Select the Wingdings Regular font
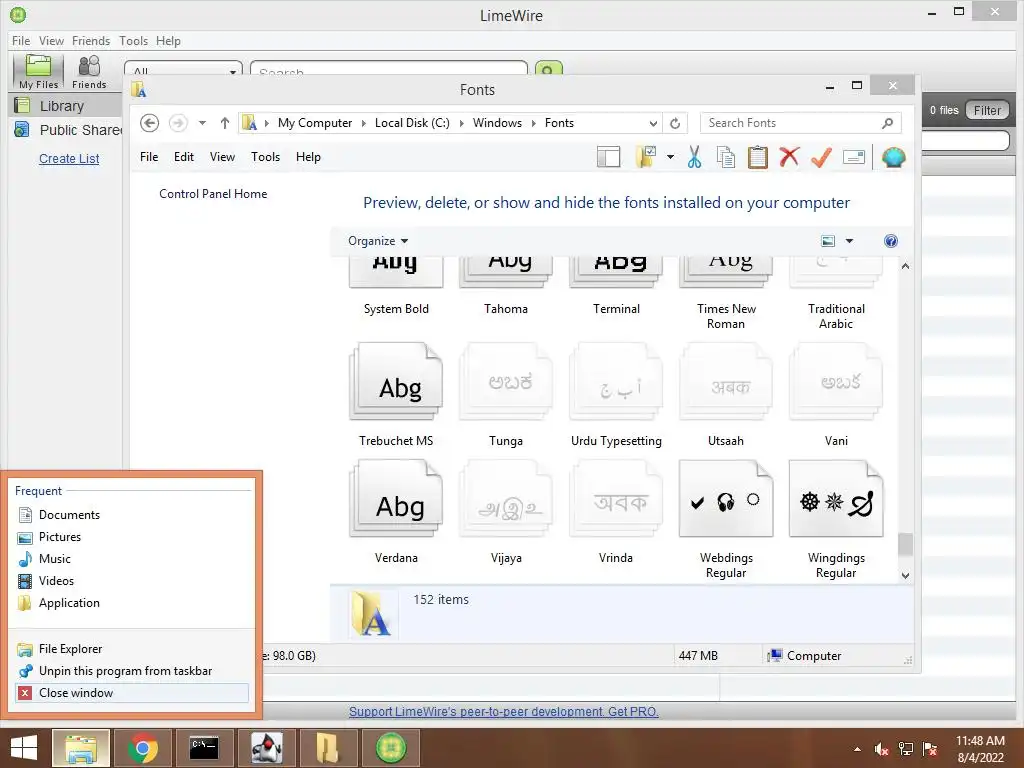The height and width of the screenshot is (768, 1024). [836, 520]
